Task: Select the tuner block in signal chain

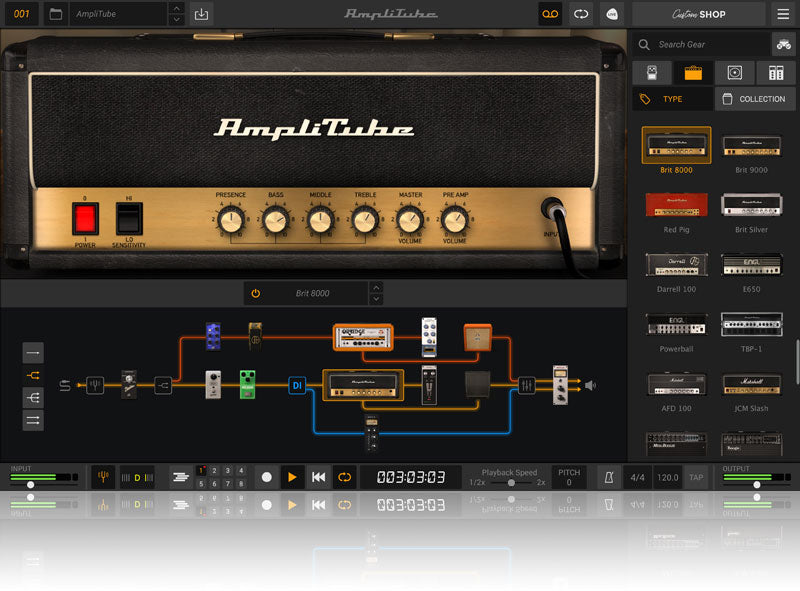Action: click(x=95, y=385)
